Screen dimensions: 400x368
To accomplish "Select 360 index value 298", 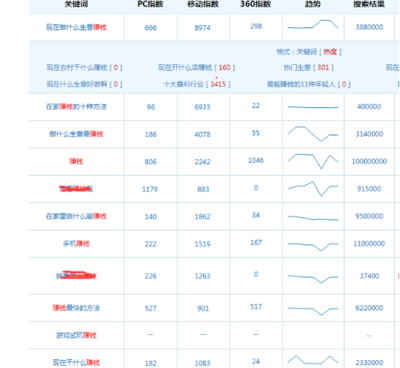I will [x=256, y=26].
